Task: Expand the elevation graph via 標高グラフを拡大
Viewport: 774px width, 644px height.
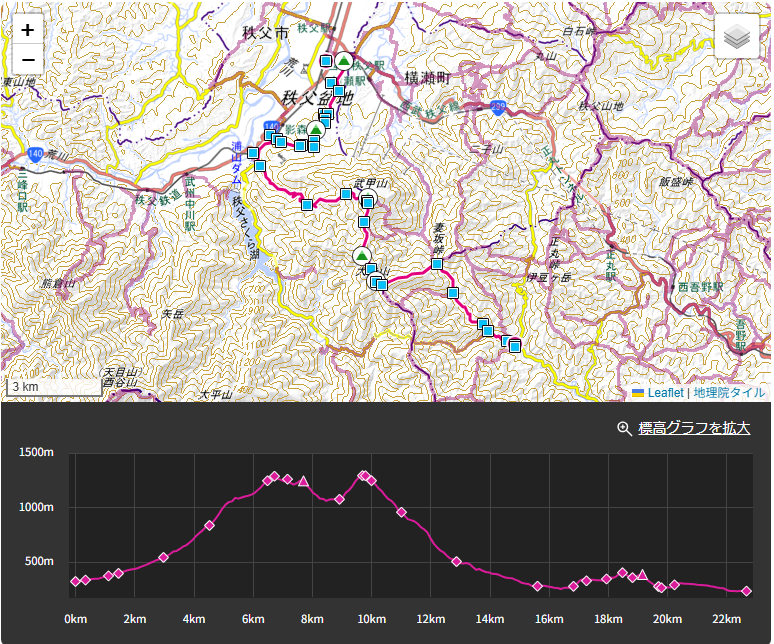Action: point(694,428)
